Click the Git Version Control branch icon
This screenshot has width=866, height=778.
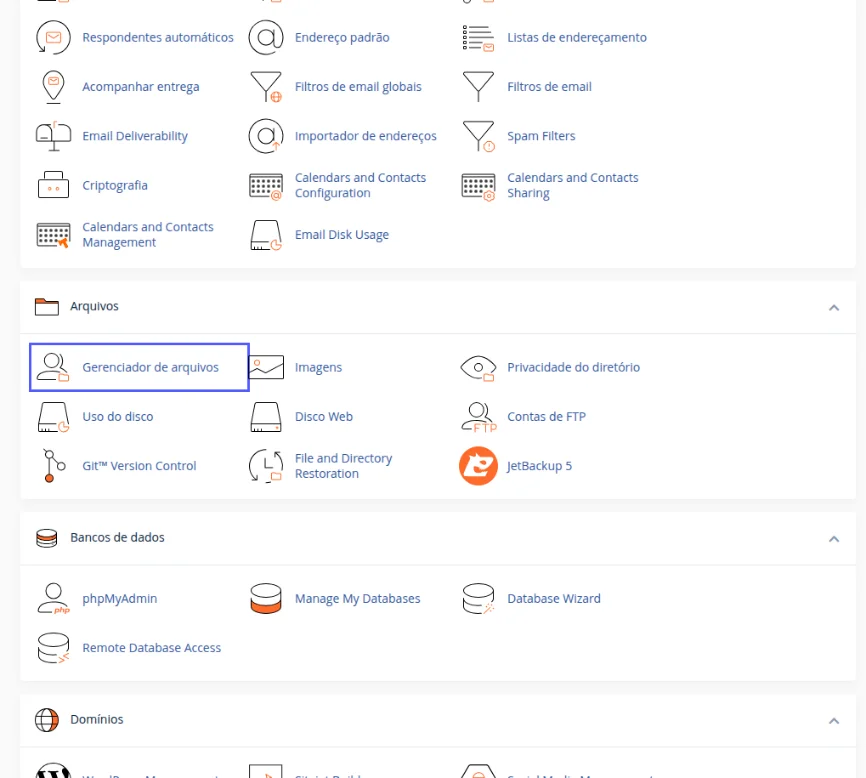pyautogui.click(x=54, y=466)
